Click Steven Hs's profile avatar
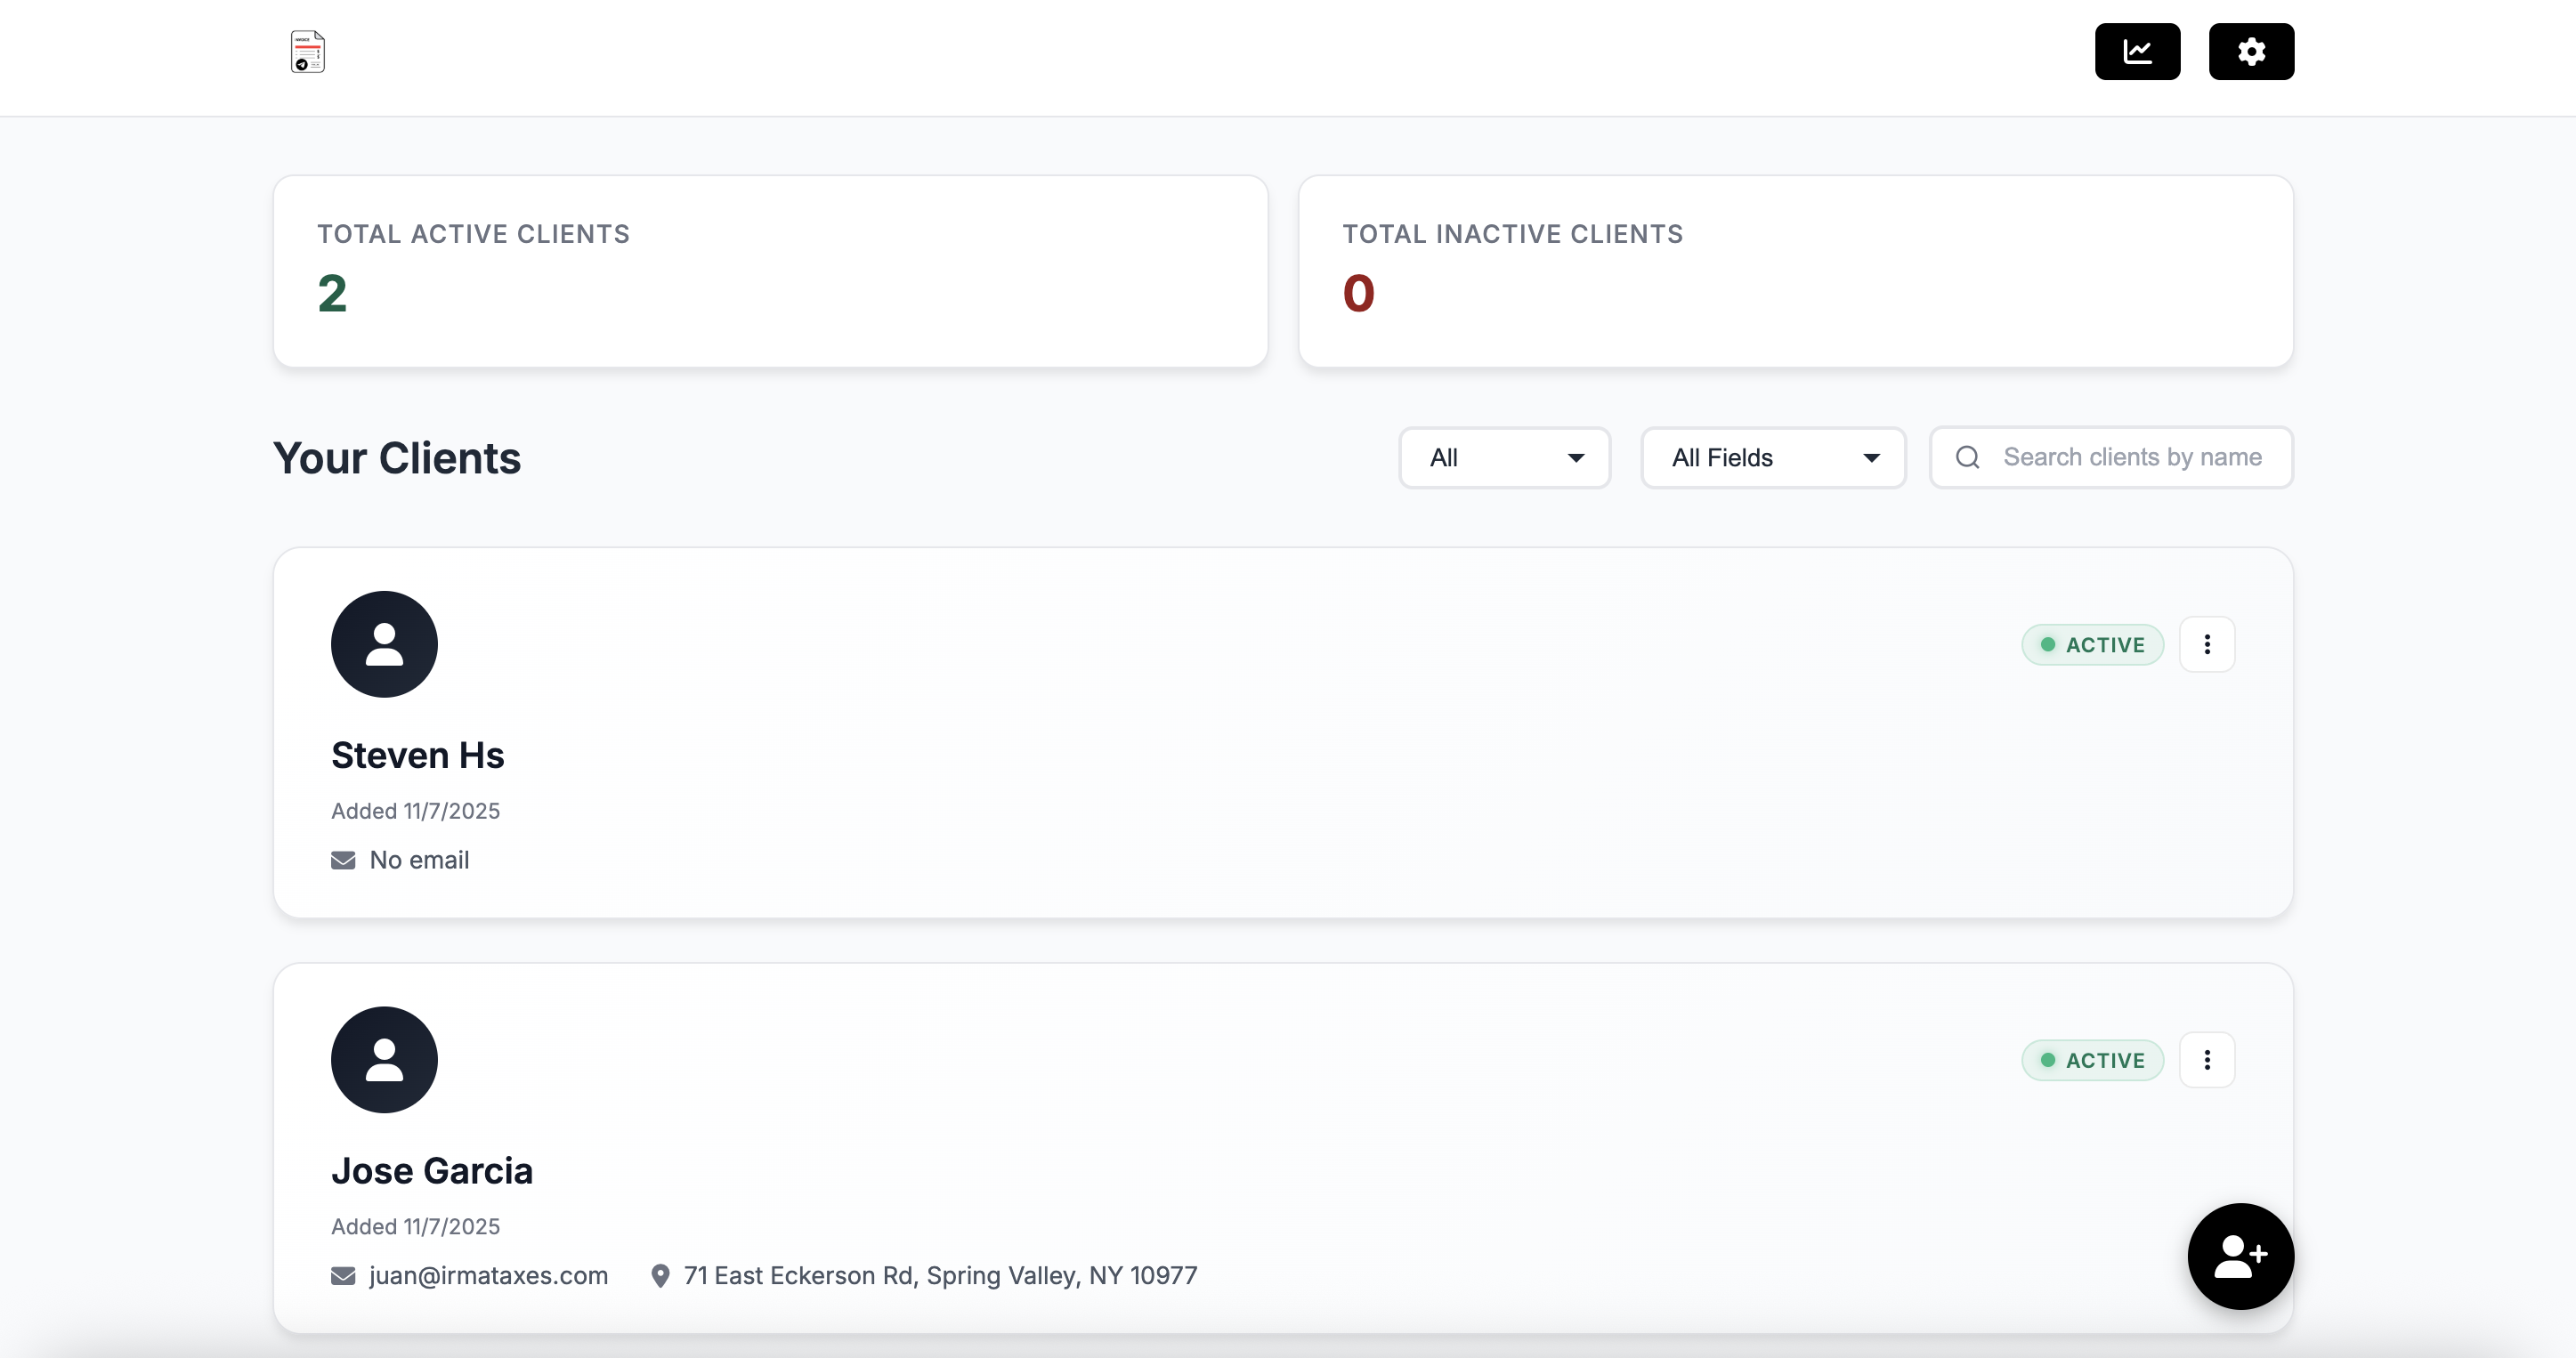 (x=384, y=644)
